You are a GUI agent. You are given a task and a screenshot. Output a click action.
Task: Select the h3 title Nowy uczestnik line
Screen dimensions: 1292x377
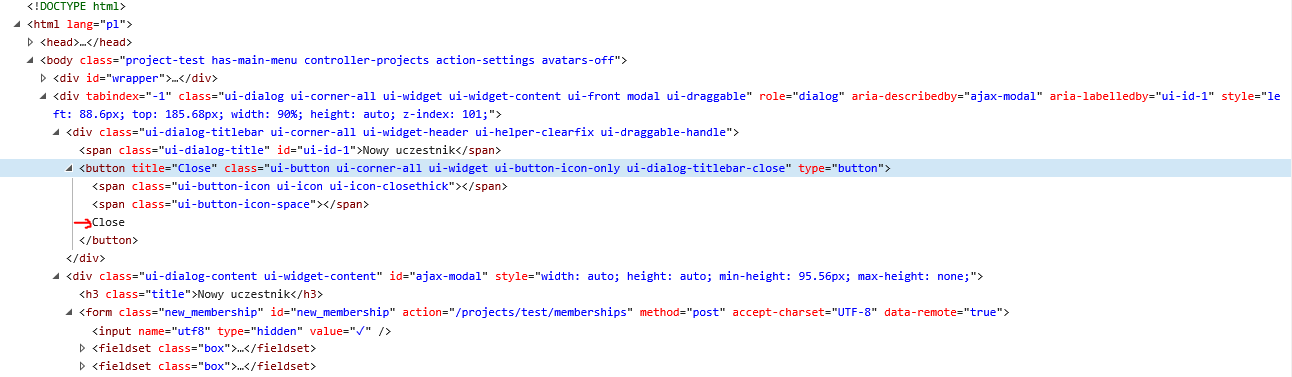coord(201,294)
